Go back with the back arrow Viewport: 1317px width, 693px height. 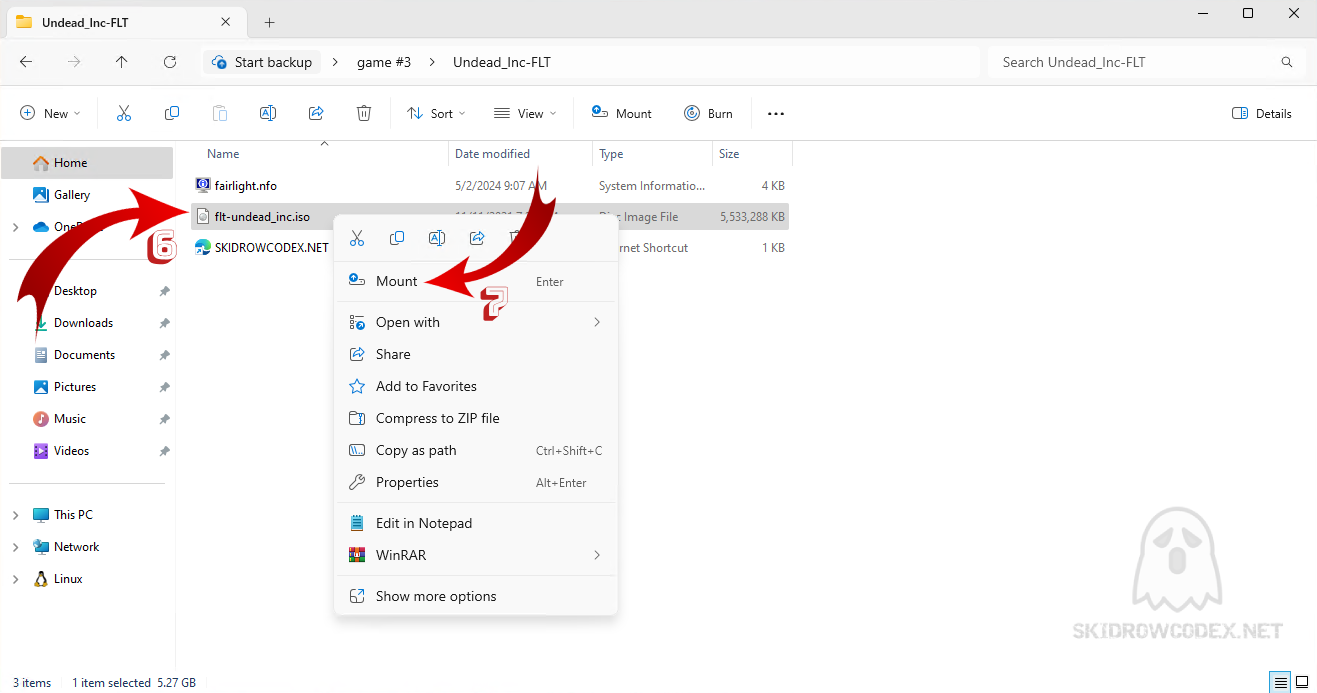[x=26, y=62]
